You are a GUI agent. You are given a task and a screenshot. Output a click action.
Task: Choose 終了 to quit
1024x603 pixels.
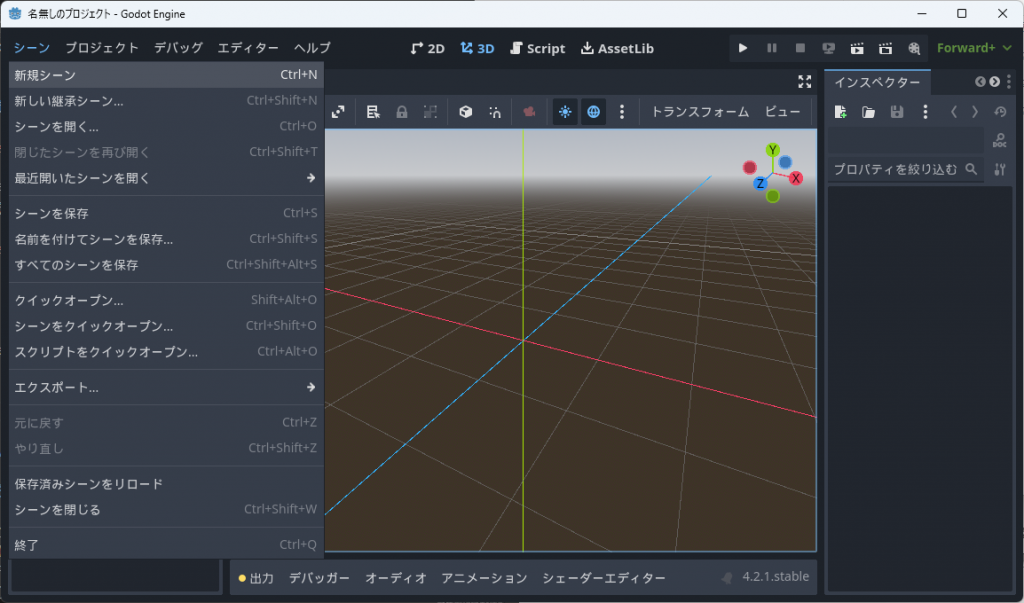click(166, 545)
